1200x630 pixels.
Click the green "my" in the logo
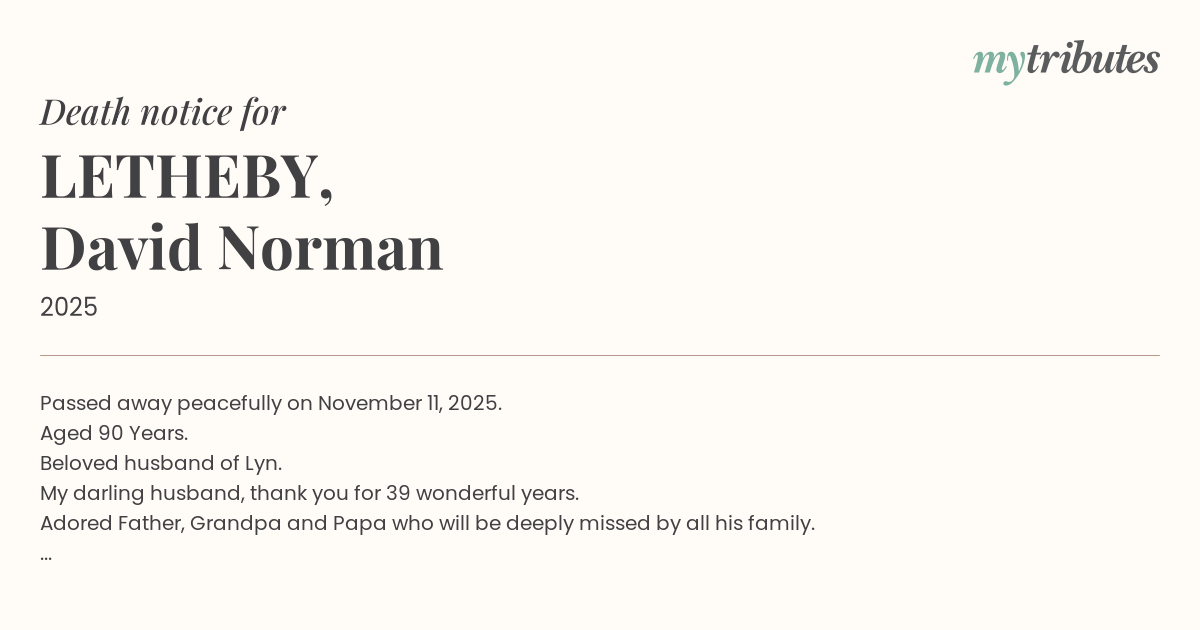click(998, 62)
